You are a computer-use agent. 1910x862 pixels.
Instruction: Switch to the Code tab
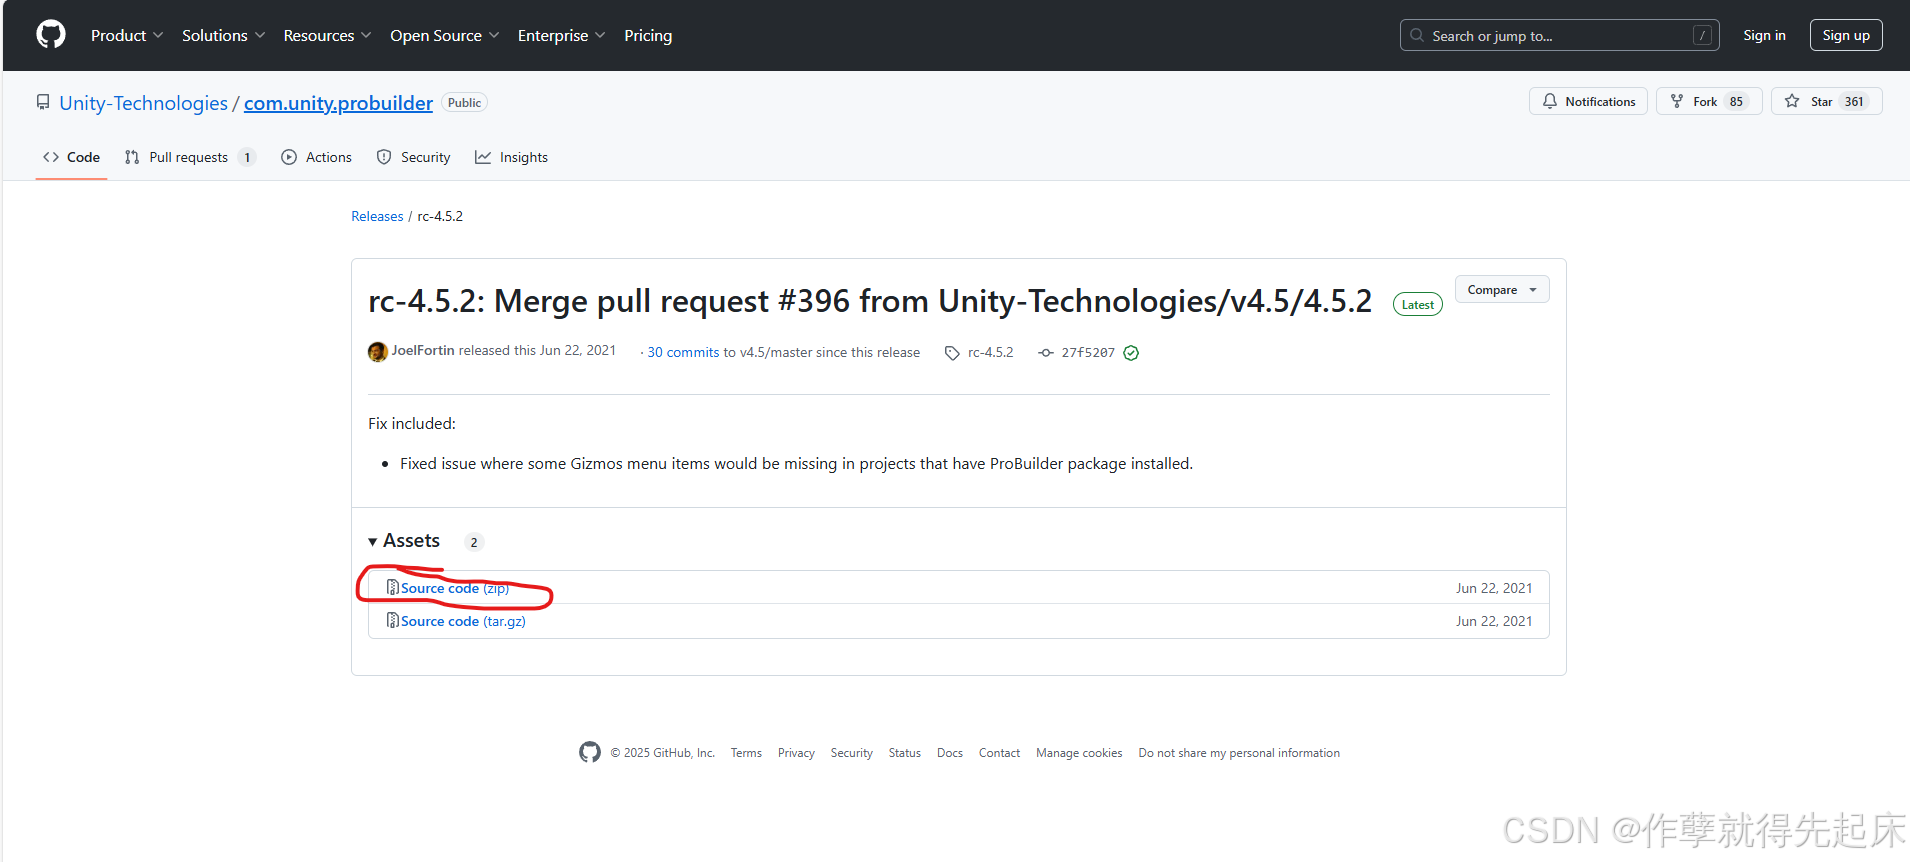click(71, 157)
